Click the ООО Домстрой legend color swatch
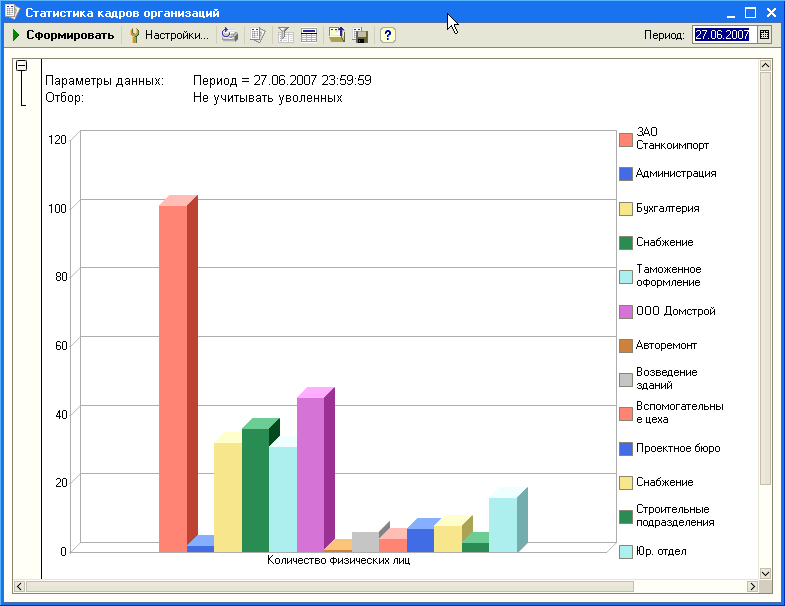This screenshot has height=606, width=785. click(x=626, y=312)
